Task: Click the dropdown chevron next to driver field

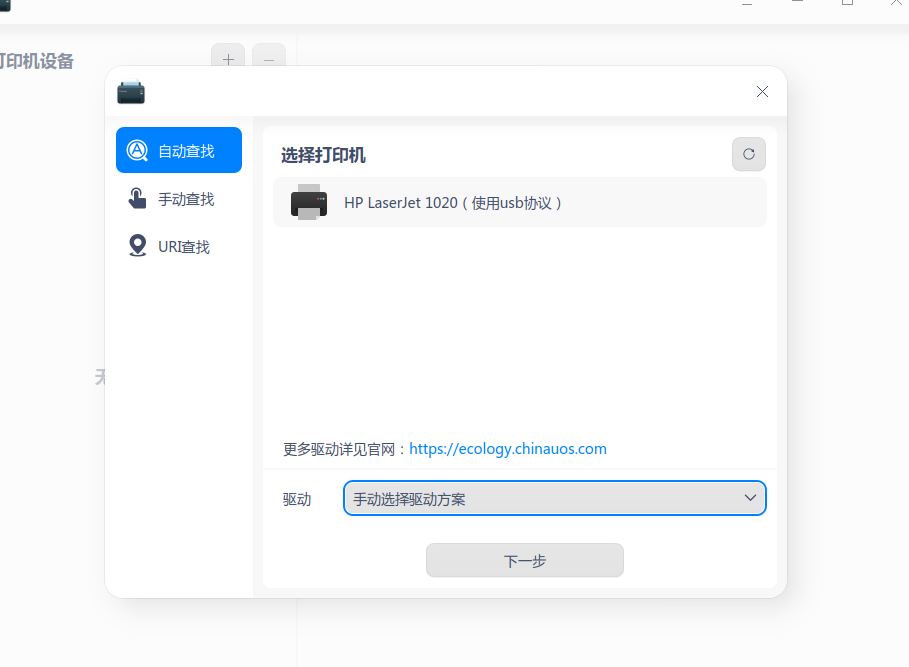Action: coord(749,498)
